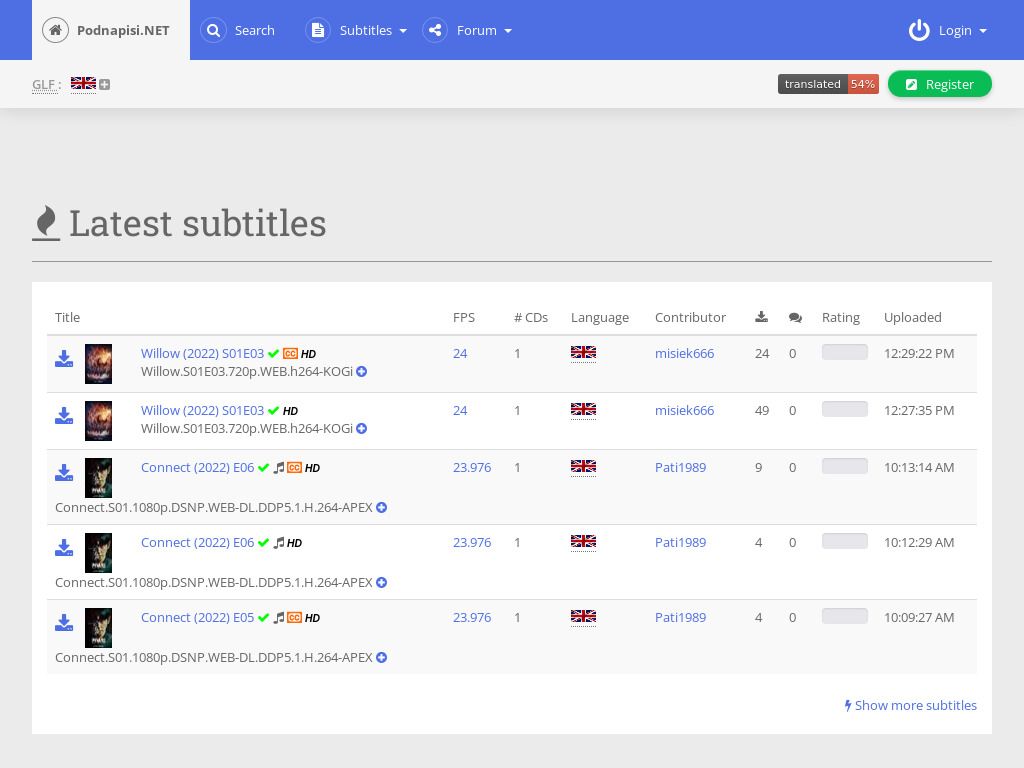Click rating bar of Connect E05 row
Viewport: 1024px width, 768px height.
click(x=844, y=616)
